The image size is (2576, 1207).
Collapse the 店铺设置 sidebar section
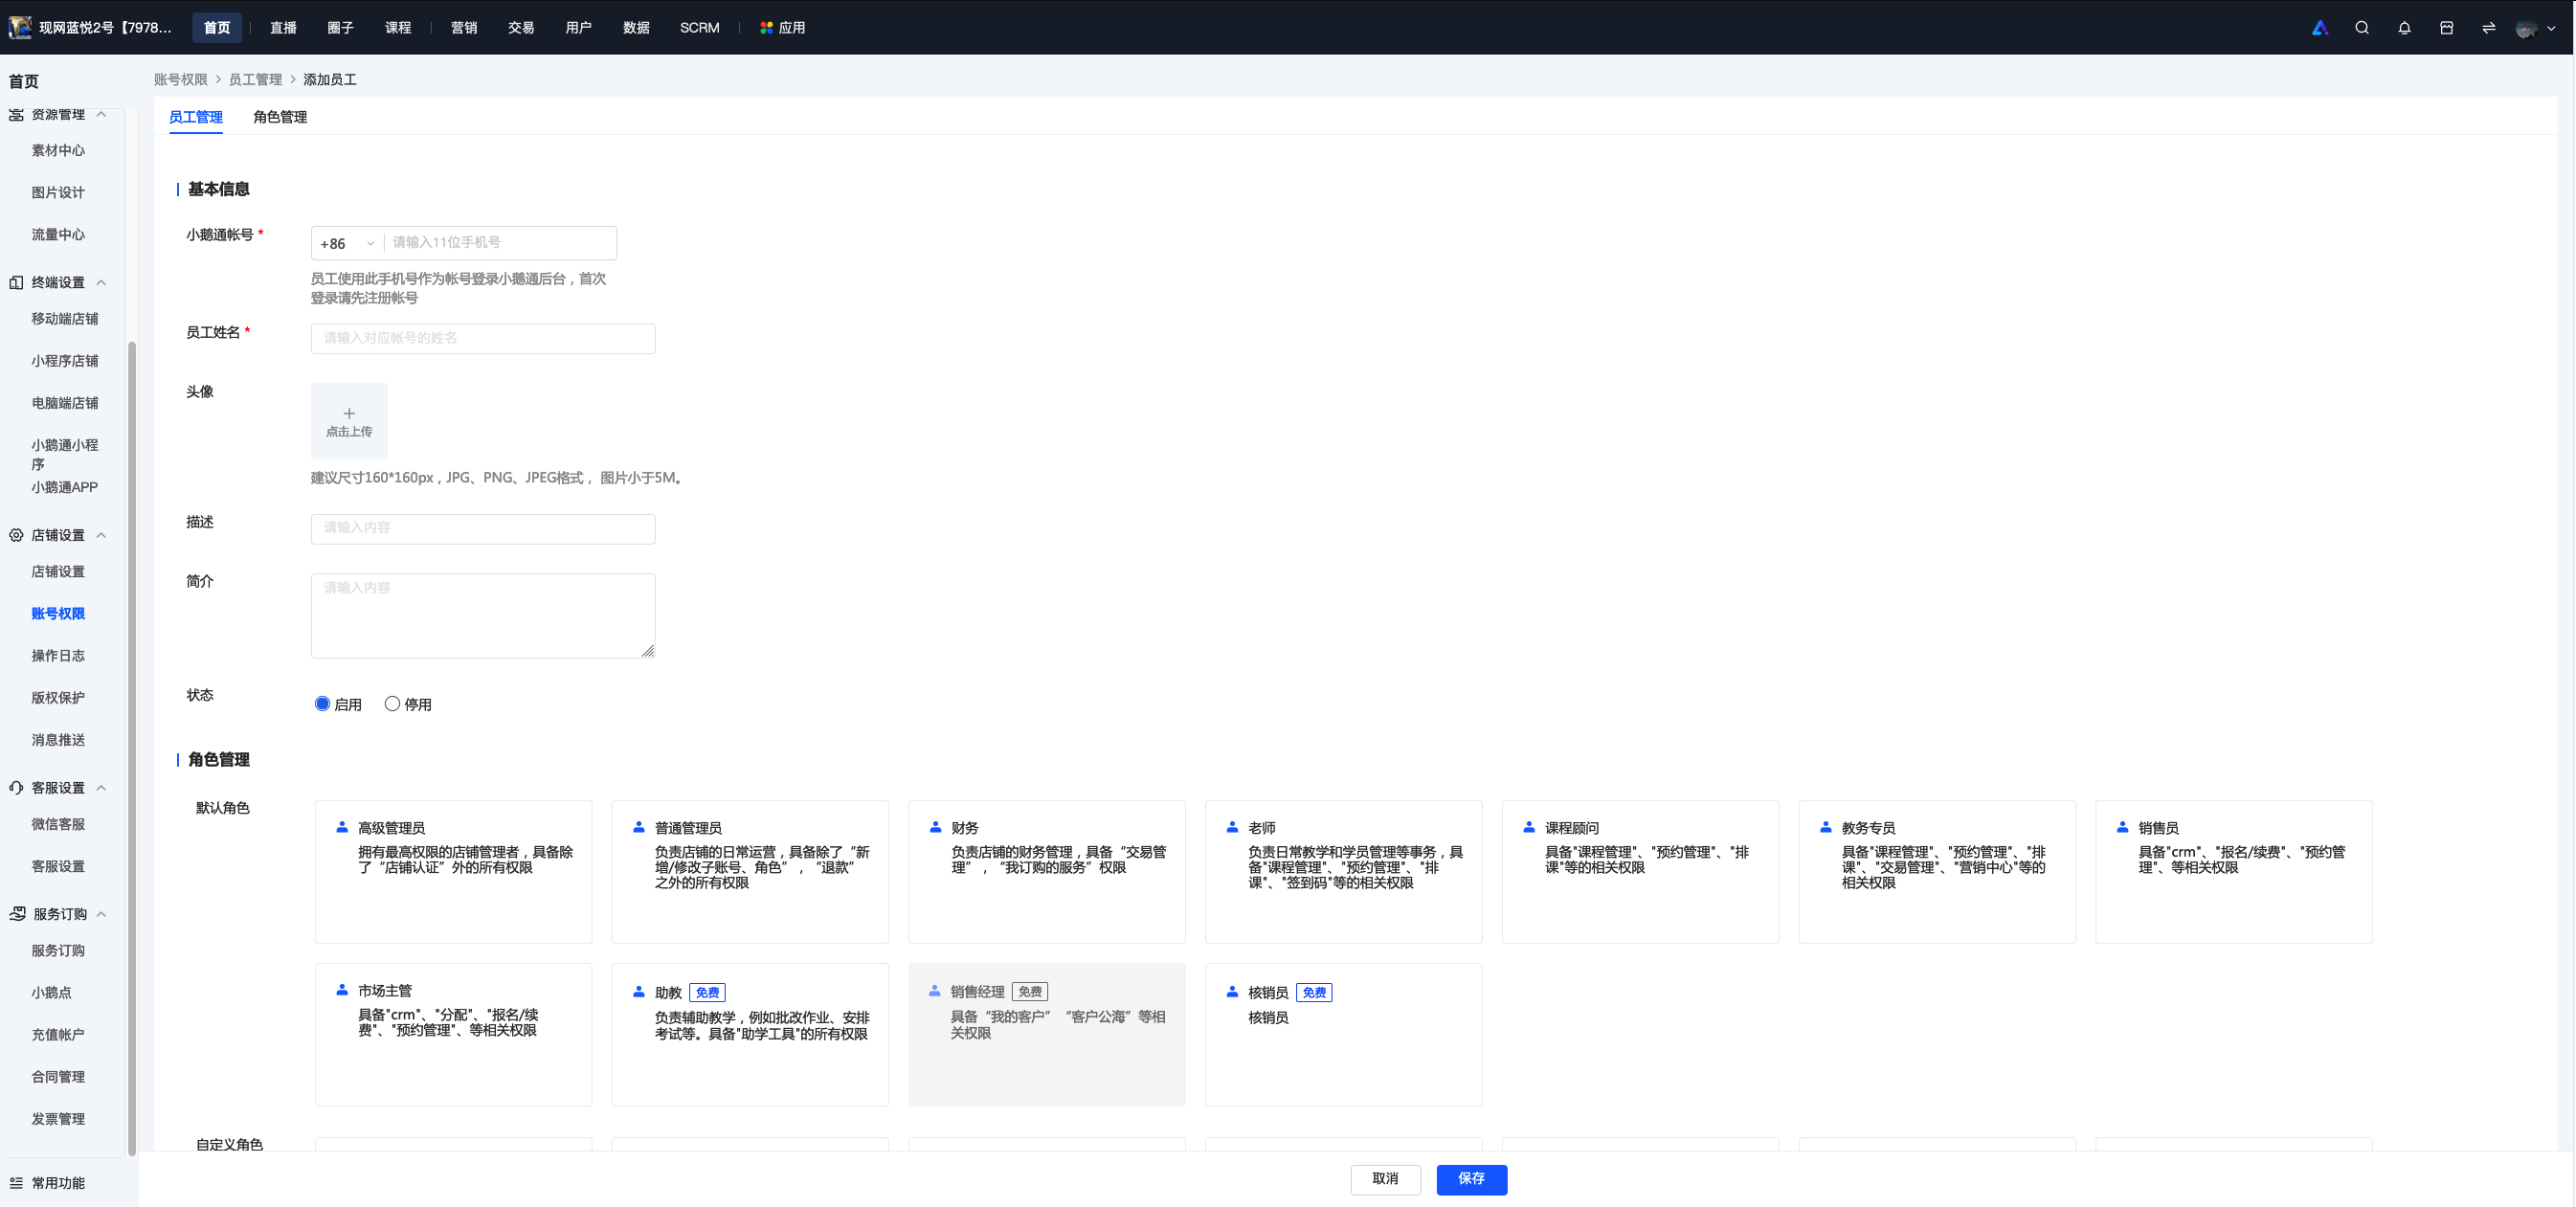[x=101, y=535]
